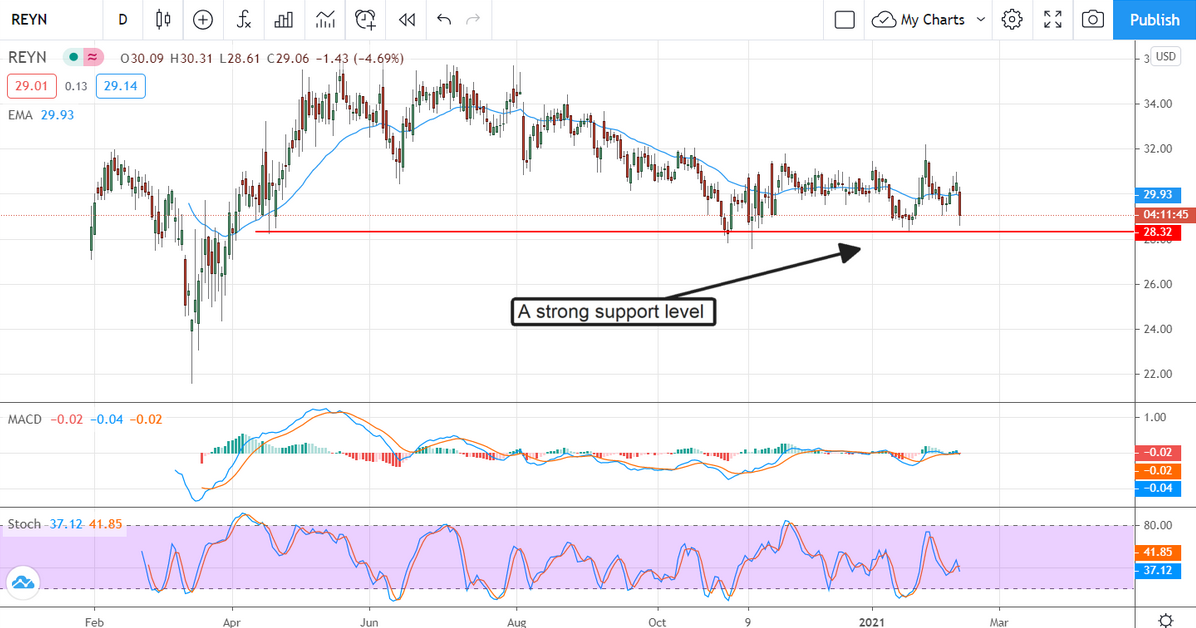Click the REYN symbol legend title
The width and height of the screenshot is (1196, 628).
[x=27, y=57]
